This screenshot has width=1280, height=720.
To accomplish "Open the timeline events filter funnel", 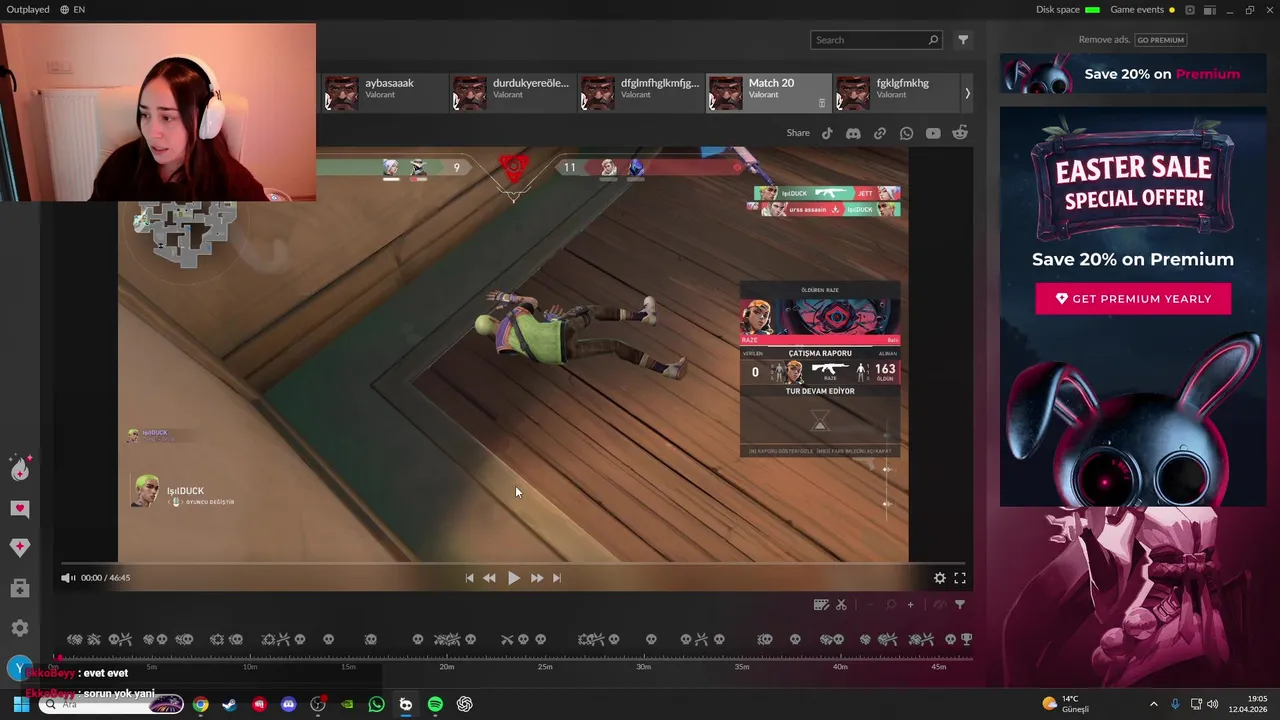I will (x=960, y=604).
